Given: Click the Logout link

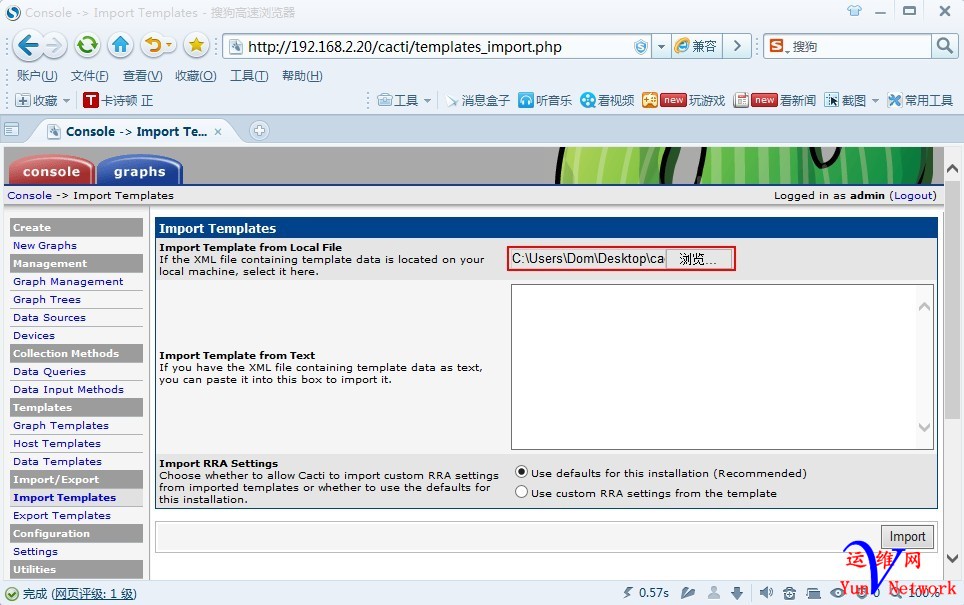Looking at the screenshot, I should (912, 196).
